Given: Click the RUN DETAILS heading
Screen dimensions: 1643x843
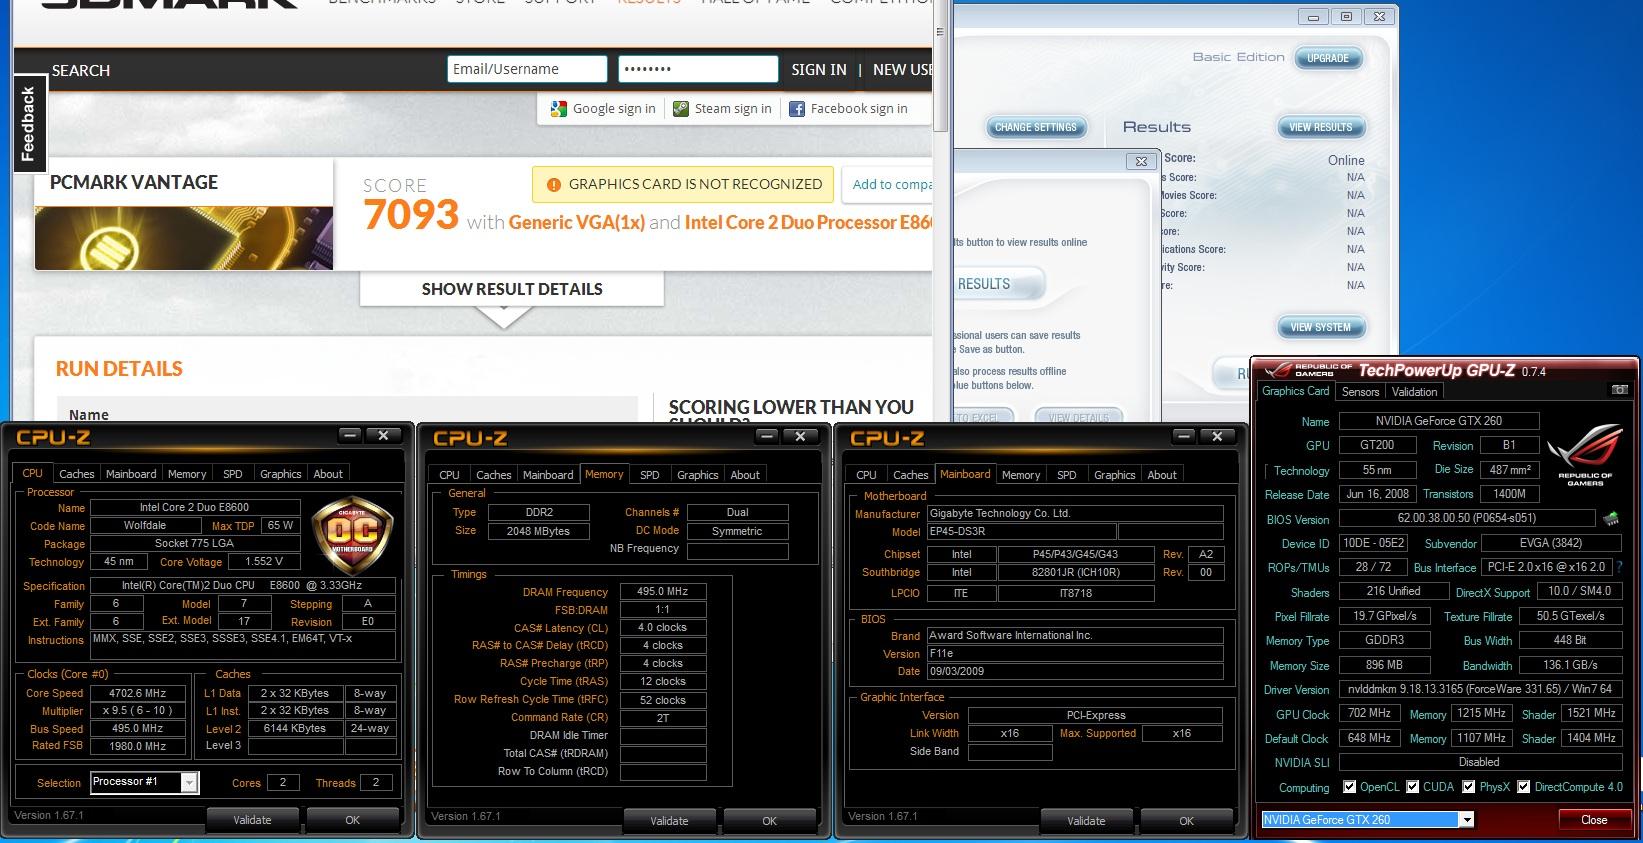Looking at the screenshot, I should click(119, 369).
